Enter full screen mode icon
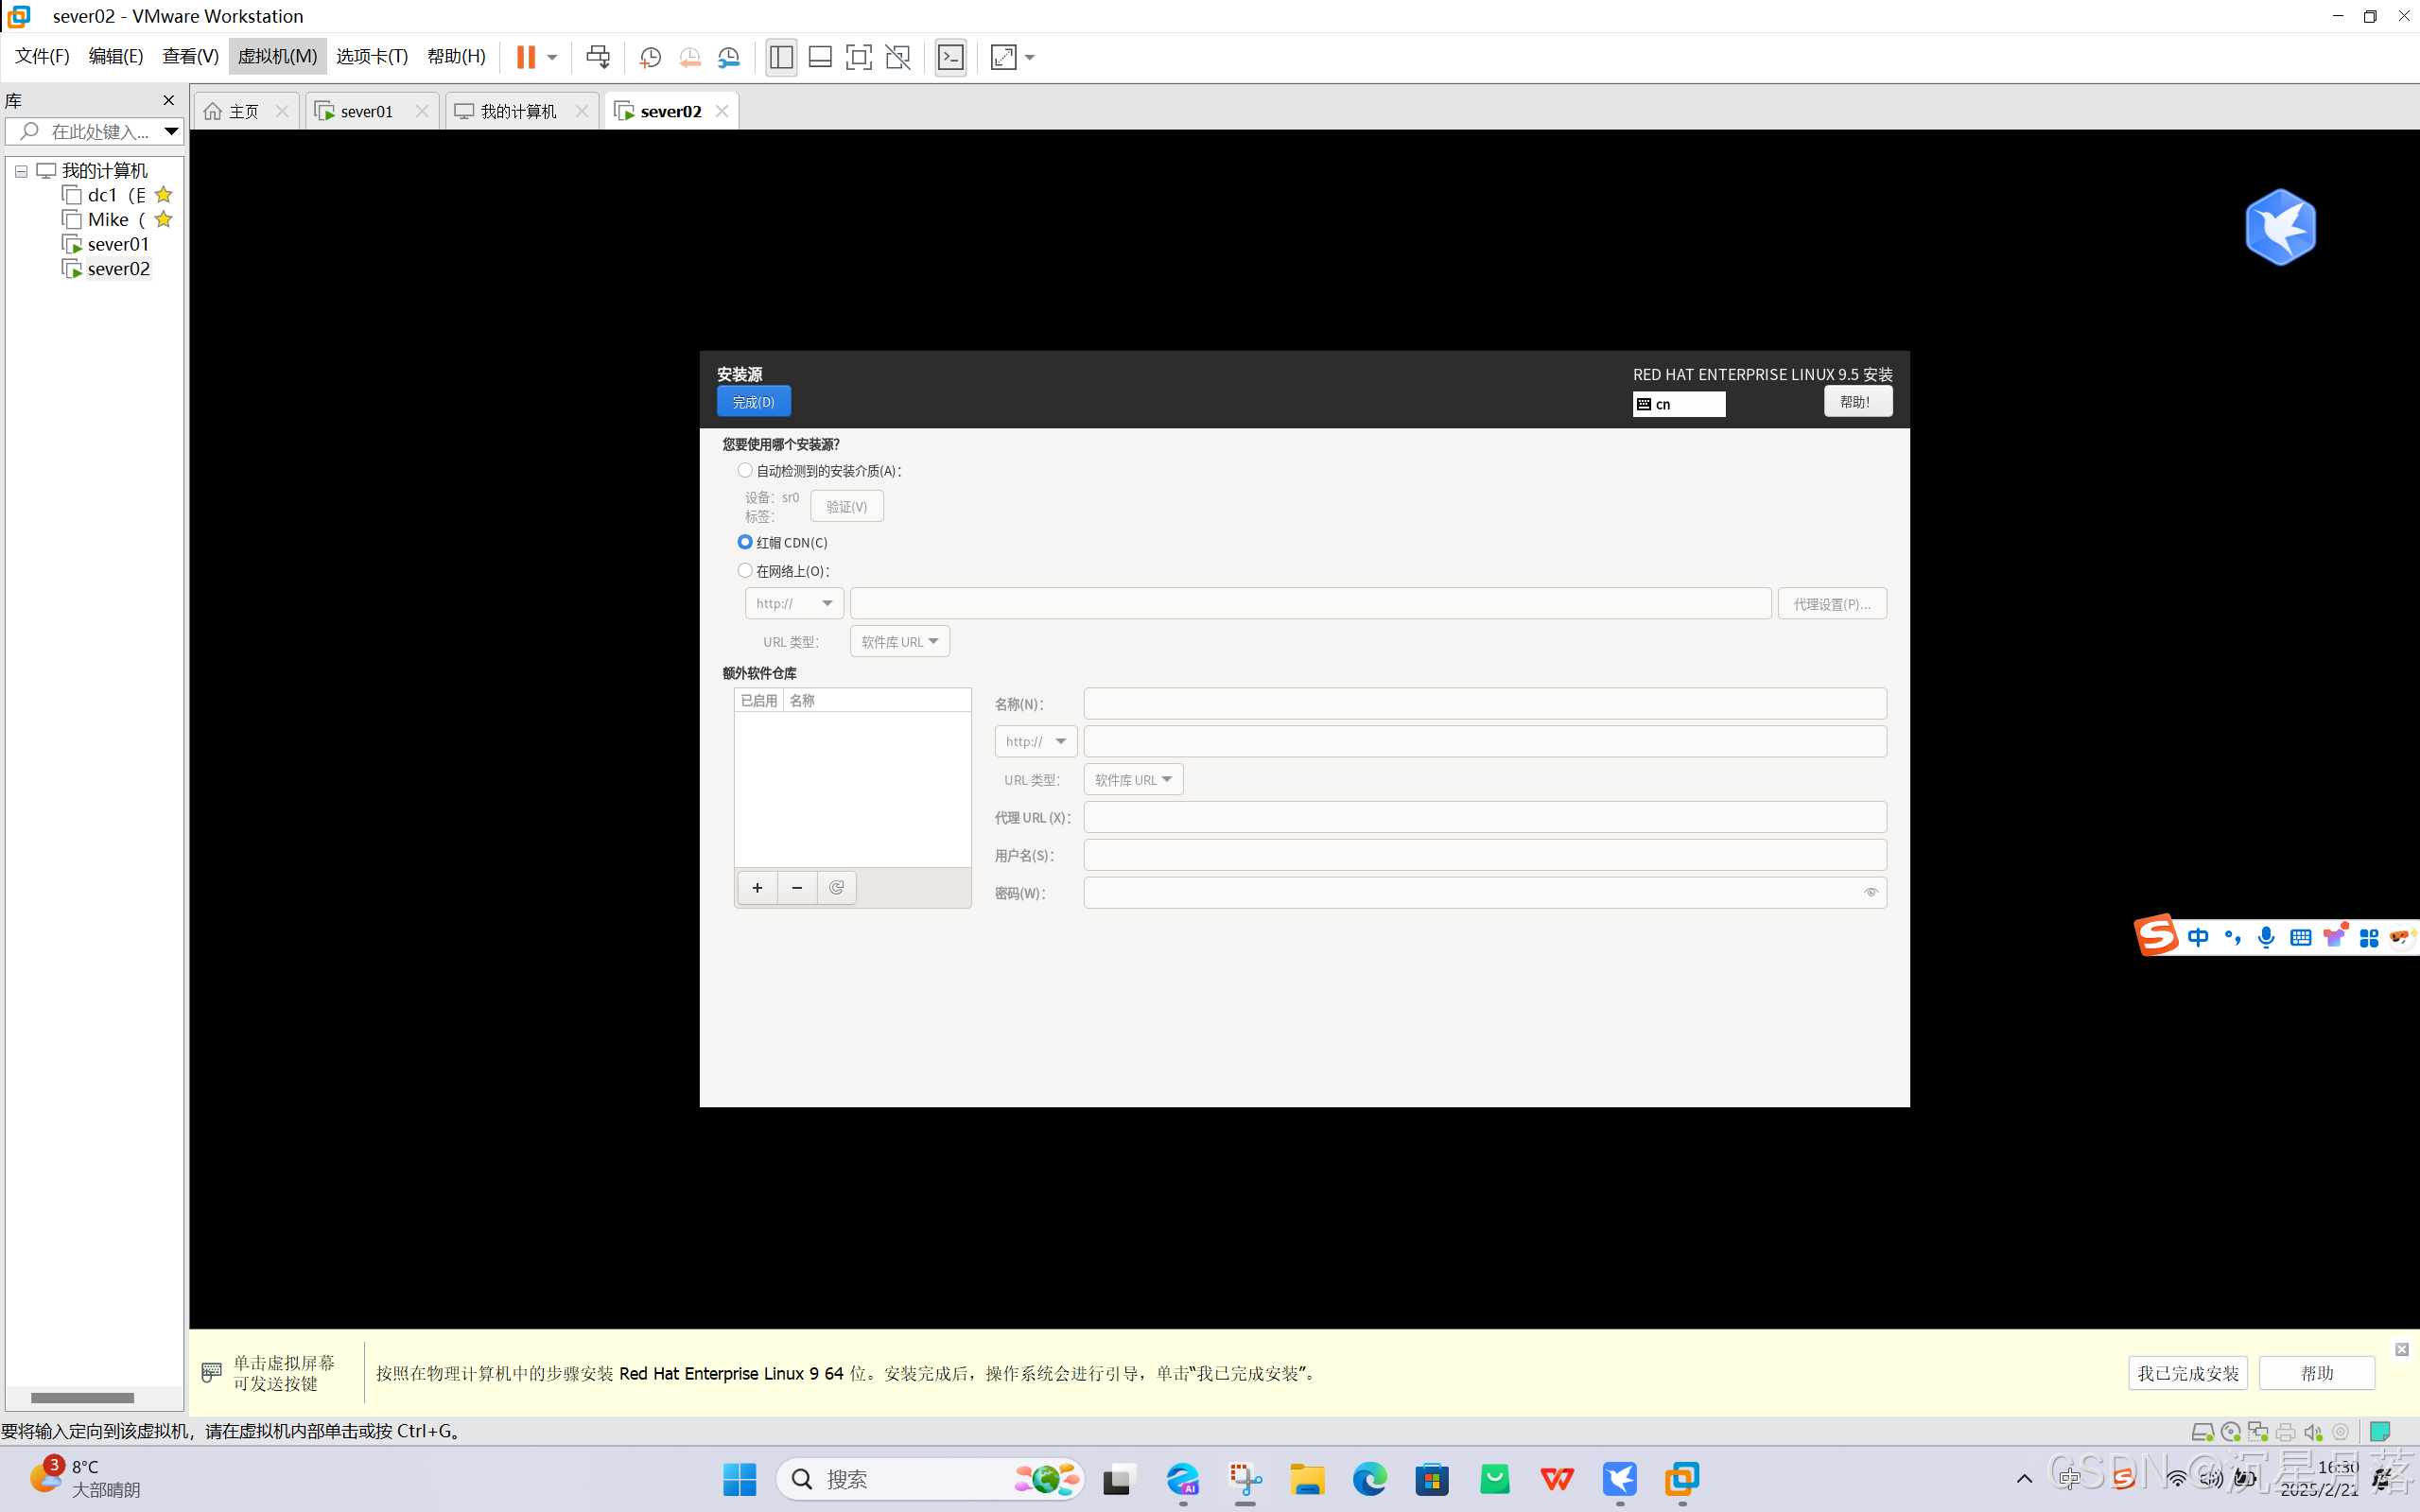2420x1512 pixels. pyautogui.click(x=858, y=57)
